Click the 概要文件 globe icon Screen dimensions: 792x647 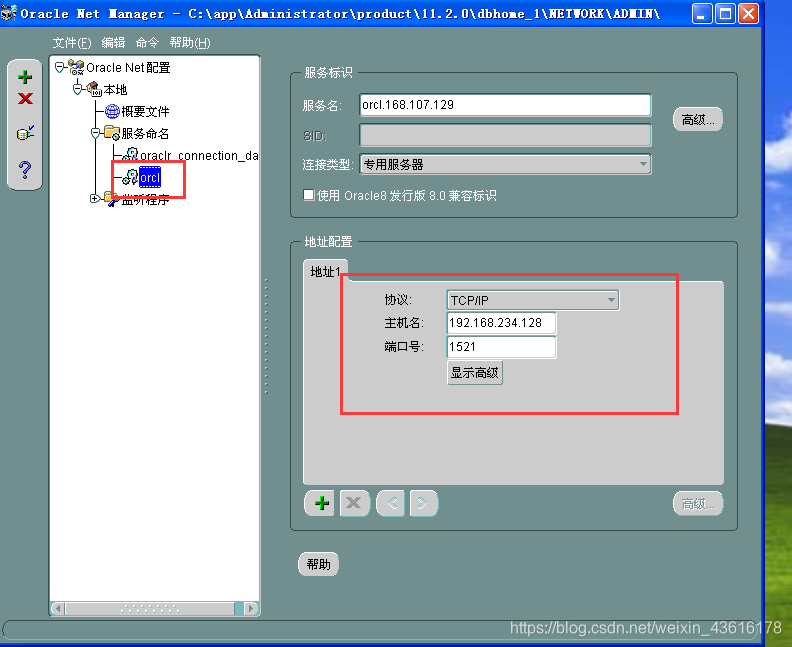(x=112, y=111)
